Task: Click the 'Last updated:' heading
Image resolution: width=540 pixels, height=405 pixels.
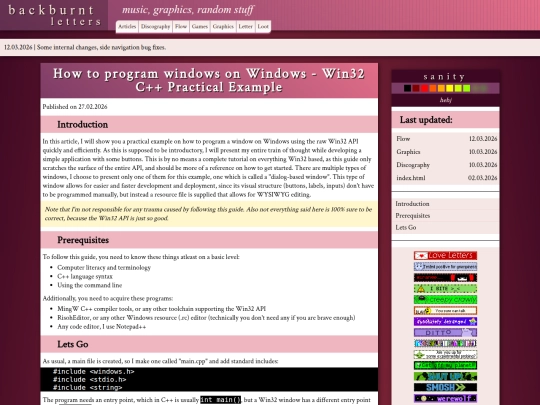Action: pos(426,120)
